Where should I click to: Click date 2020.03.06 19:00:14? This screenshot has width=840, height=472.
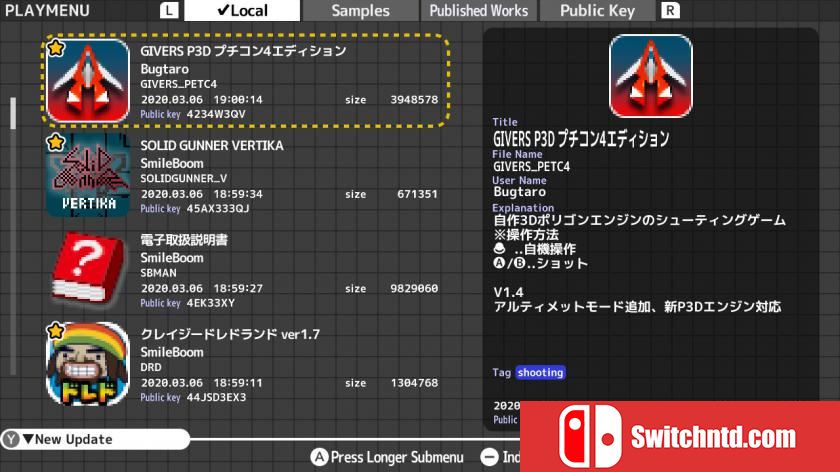click(x=201, y=100)
